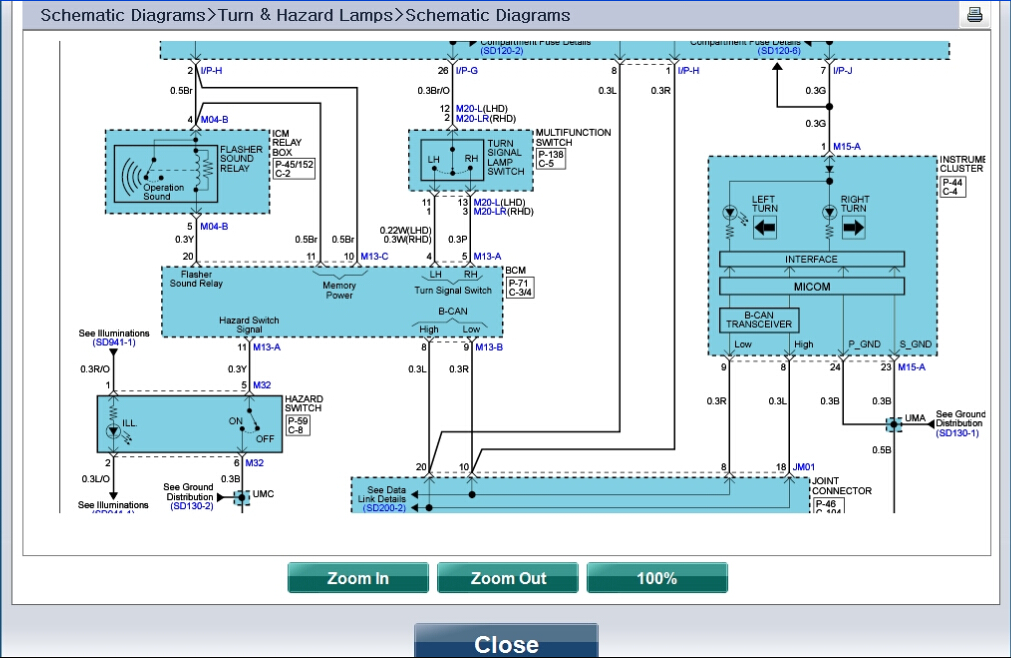Click the M13-A connector link near 0.3P wire
1011x658 pixels.
[x=487, y=256]
